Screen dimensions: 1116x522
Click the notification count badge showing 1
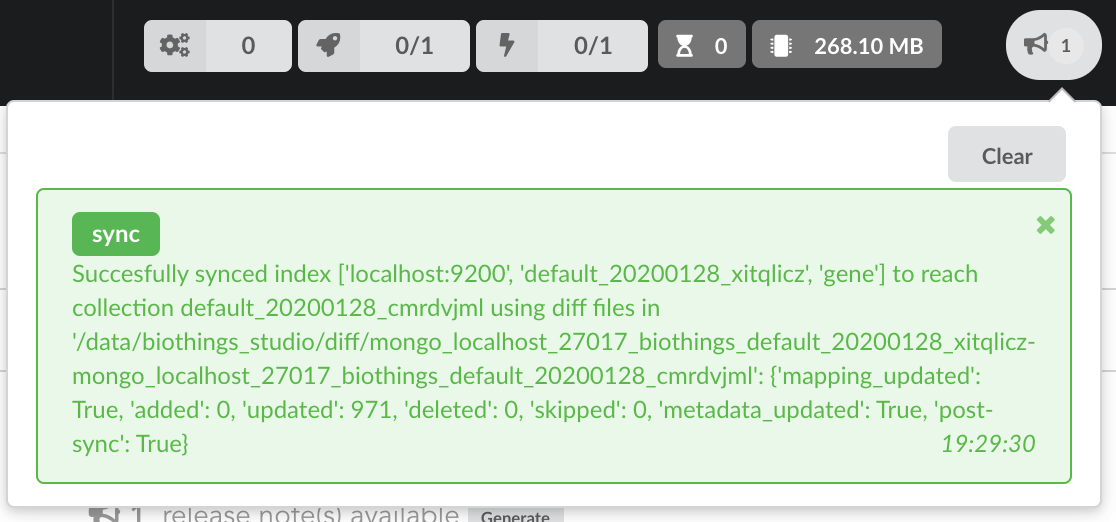coord(1065,46)
